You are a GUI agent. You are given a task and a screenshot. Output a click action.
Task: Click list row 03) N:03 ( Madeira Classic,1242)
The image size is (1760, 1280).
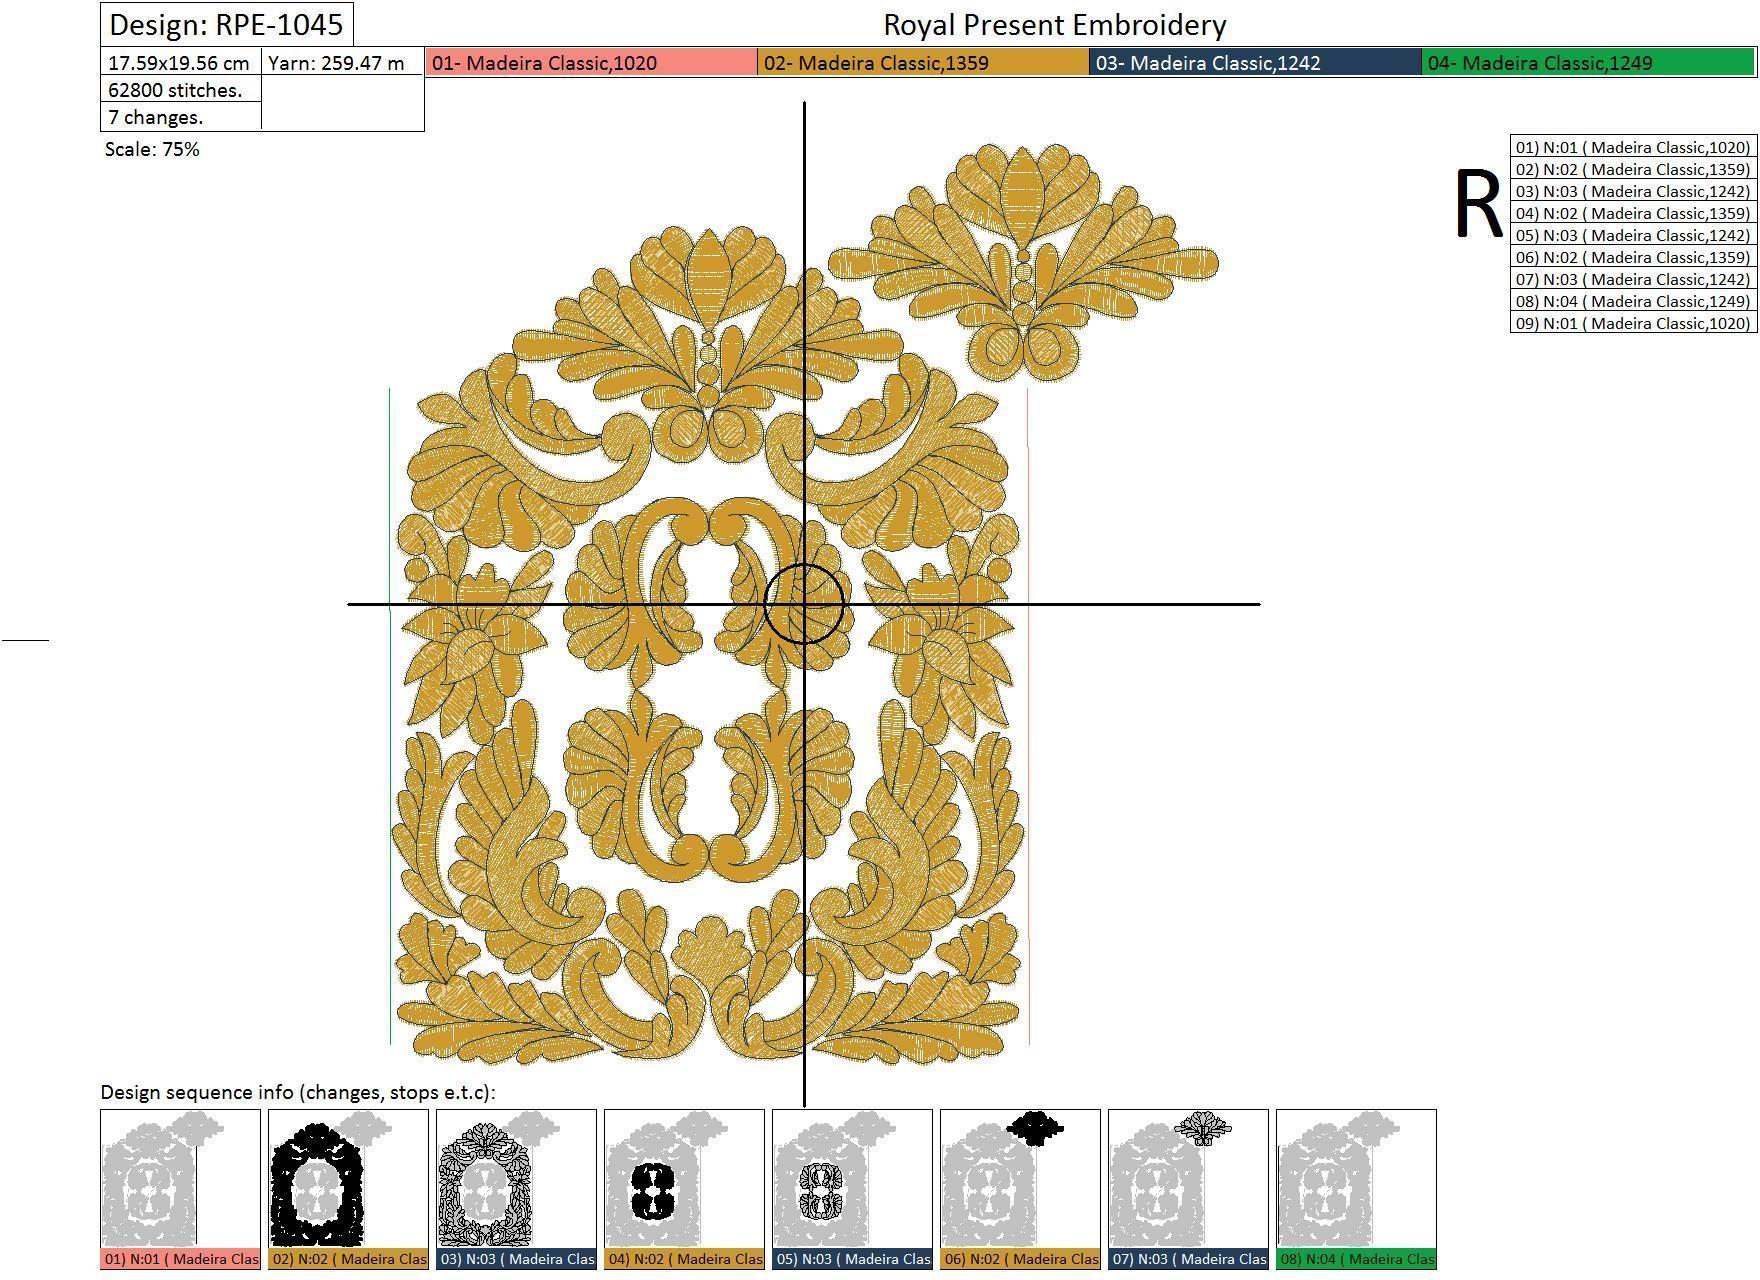1633,191
